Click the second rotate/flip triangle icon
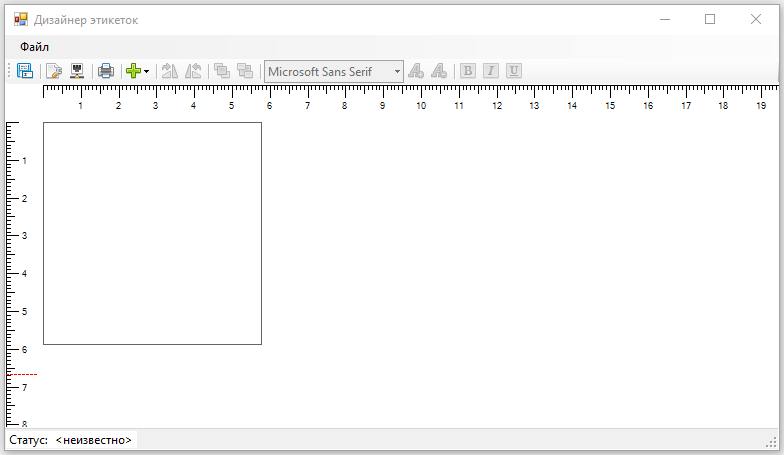 [x=193, y=71]
